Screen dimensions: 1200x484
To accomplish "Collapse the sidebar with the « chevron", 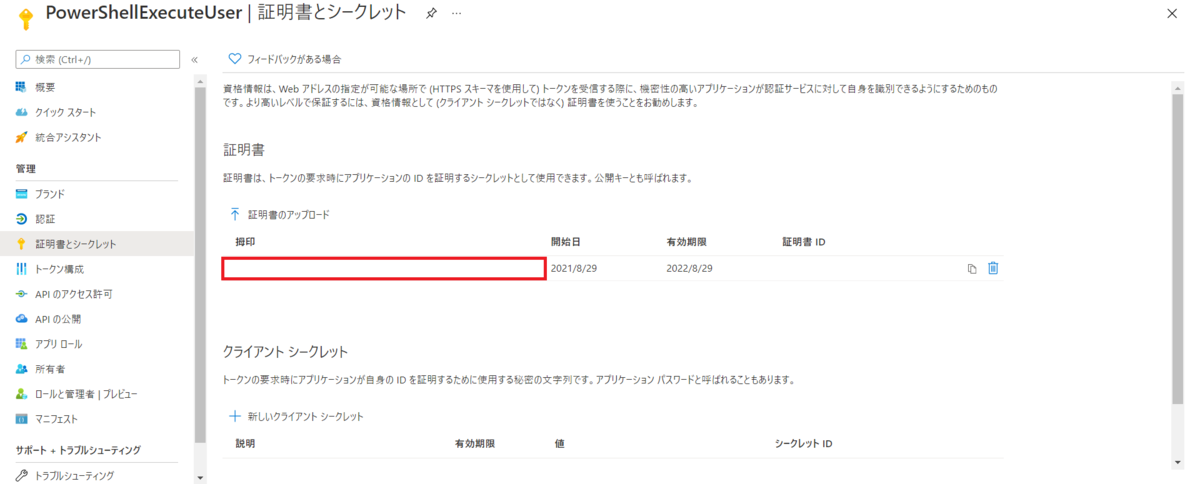I will point(194,60).
